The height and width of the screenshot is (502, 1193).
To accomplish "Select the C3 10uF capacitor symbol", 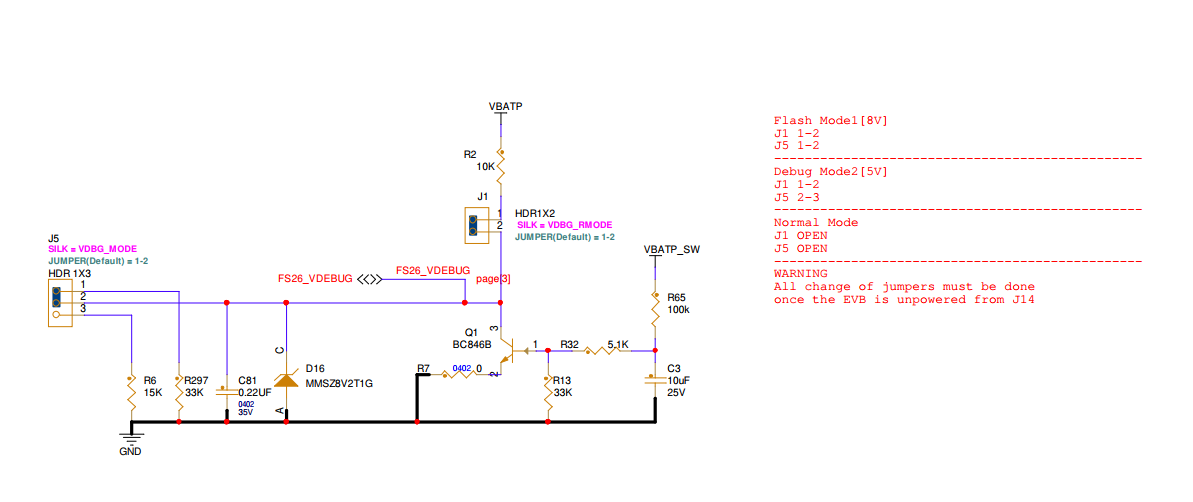I will (654, 380).
